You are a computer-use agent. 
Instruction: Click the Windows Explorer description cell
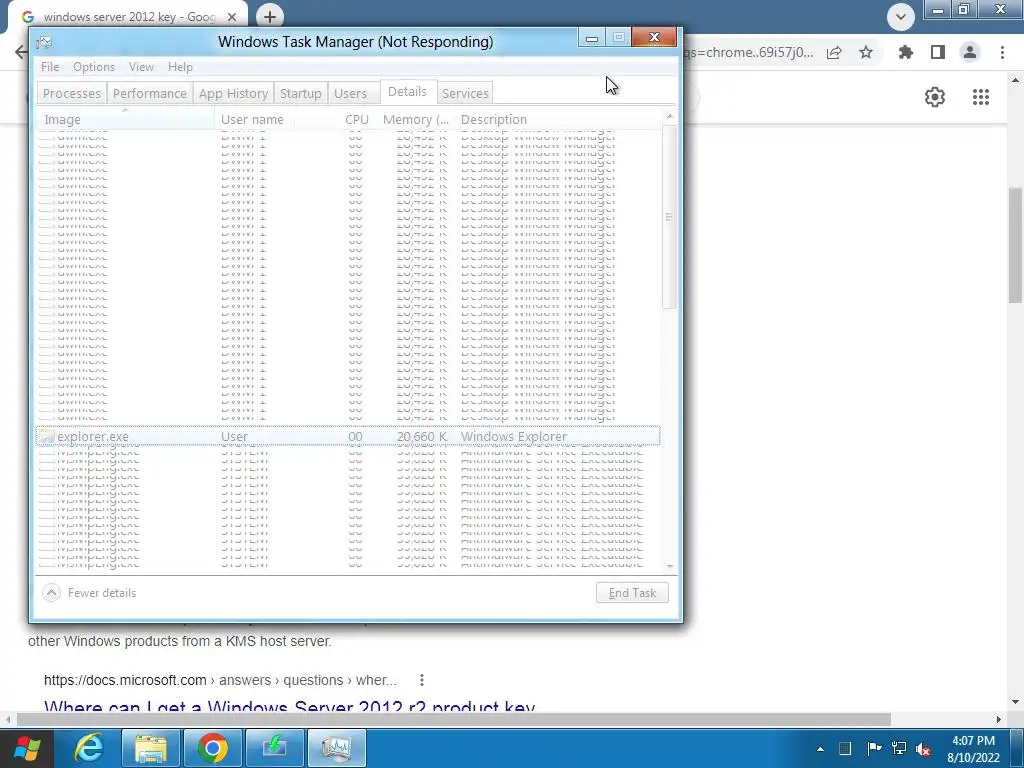[514, 436]
